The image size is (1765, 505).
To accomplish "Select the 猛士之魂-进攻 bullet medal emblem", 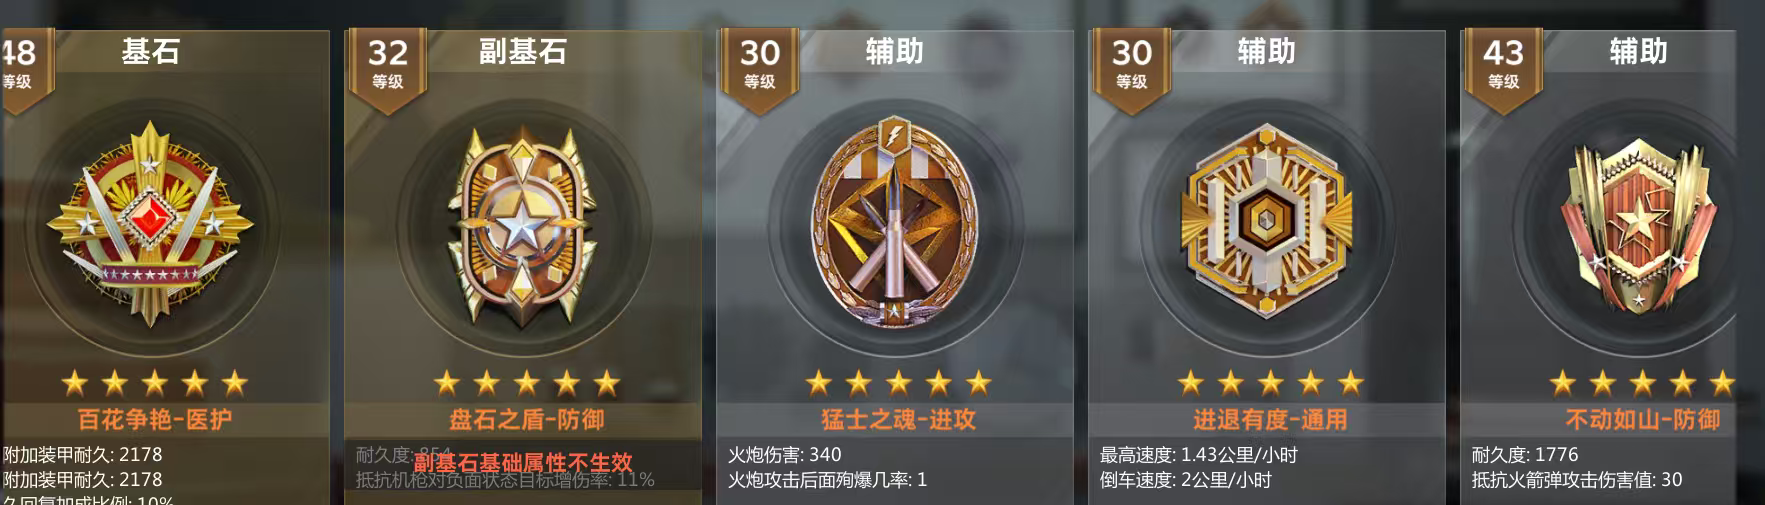I will coord(893,222).
